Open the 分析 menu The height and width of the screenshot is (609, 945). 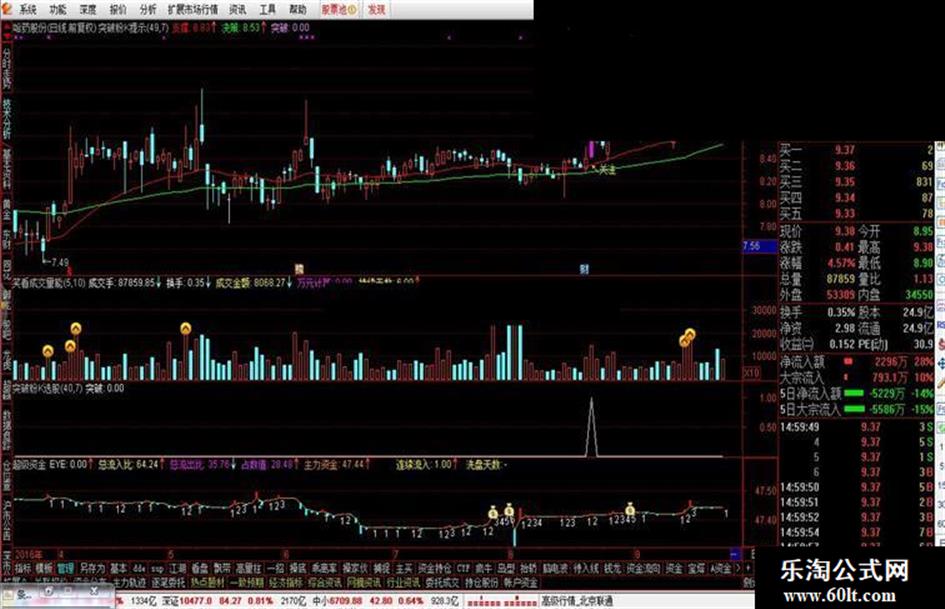(x=148, y=10)
